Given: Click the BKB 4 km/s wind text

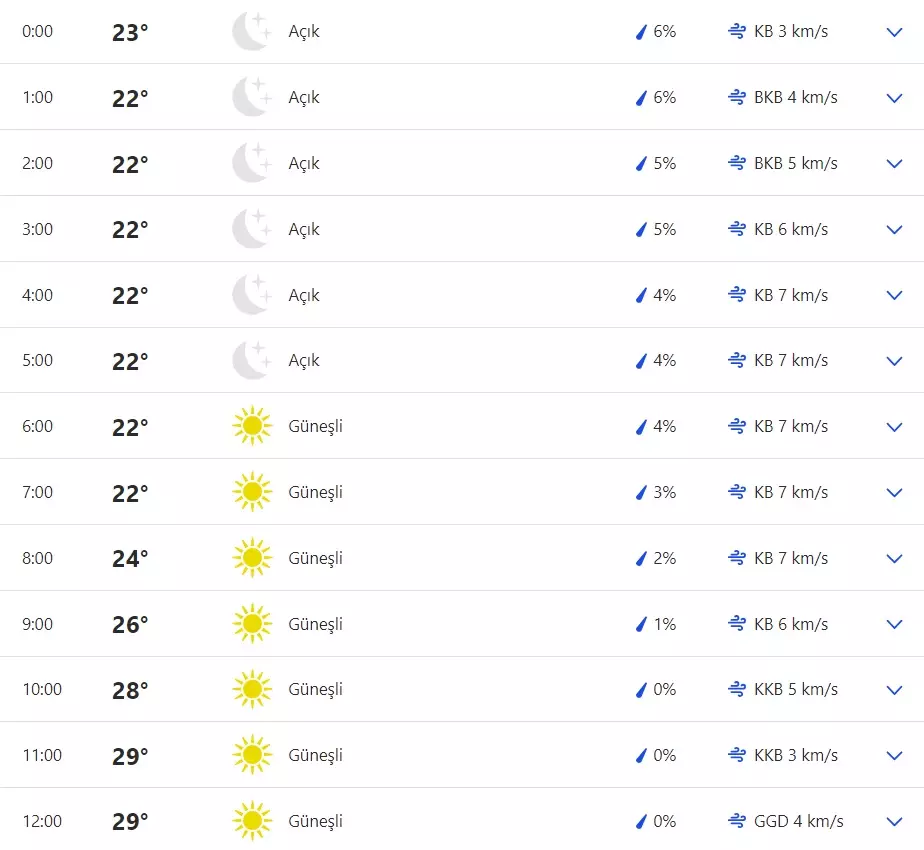Looking at the screenshot, I should [x=796, y=98].
